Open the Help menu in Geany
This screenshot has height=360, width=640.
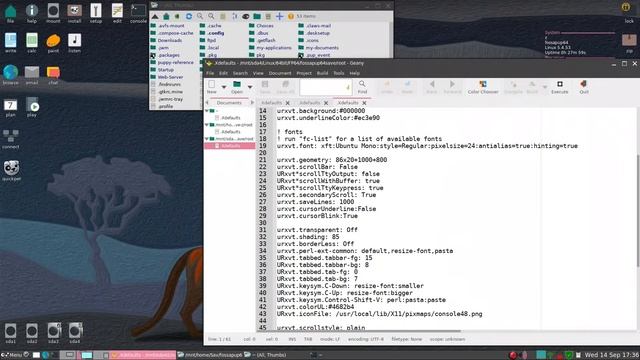[355, 73]
